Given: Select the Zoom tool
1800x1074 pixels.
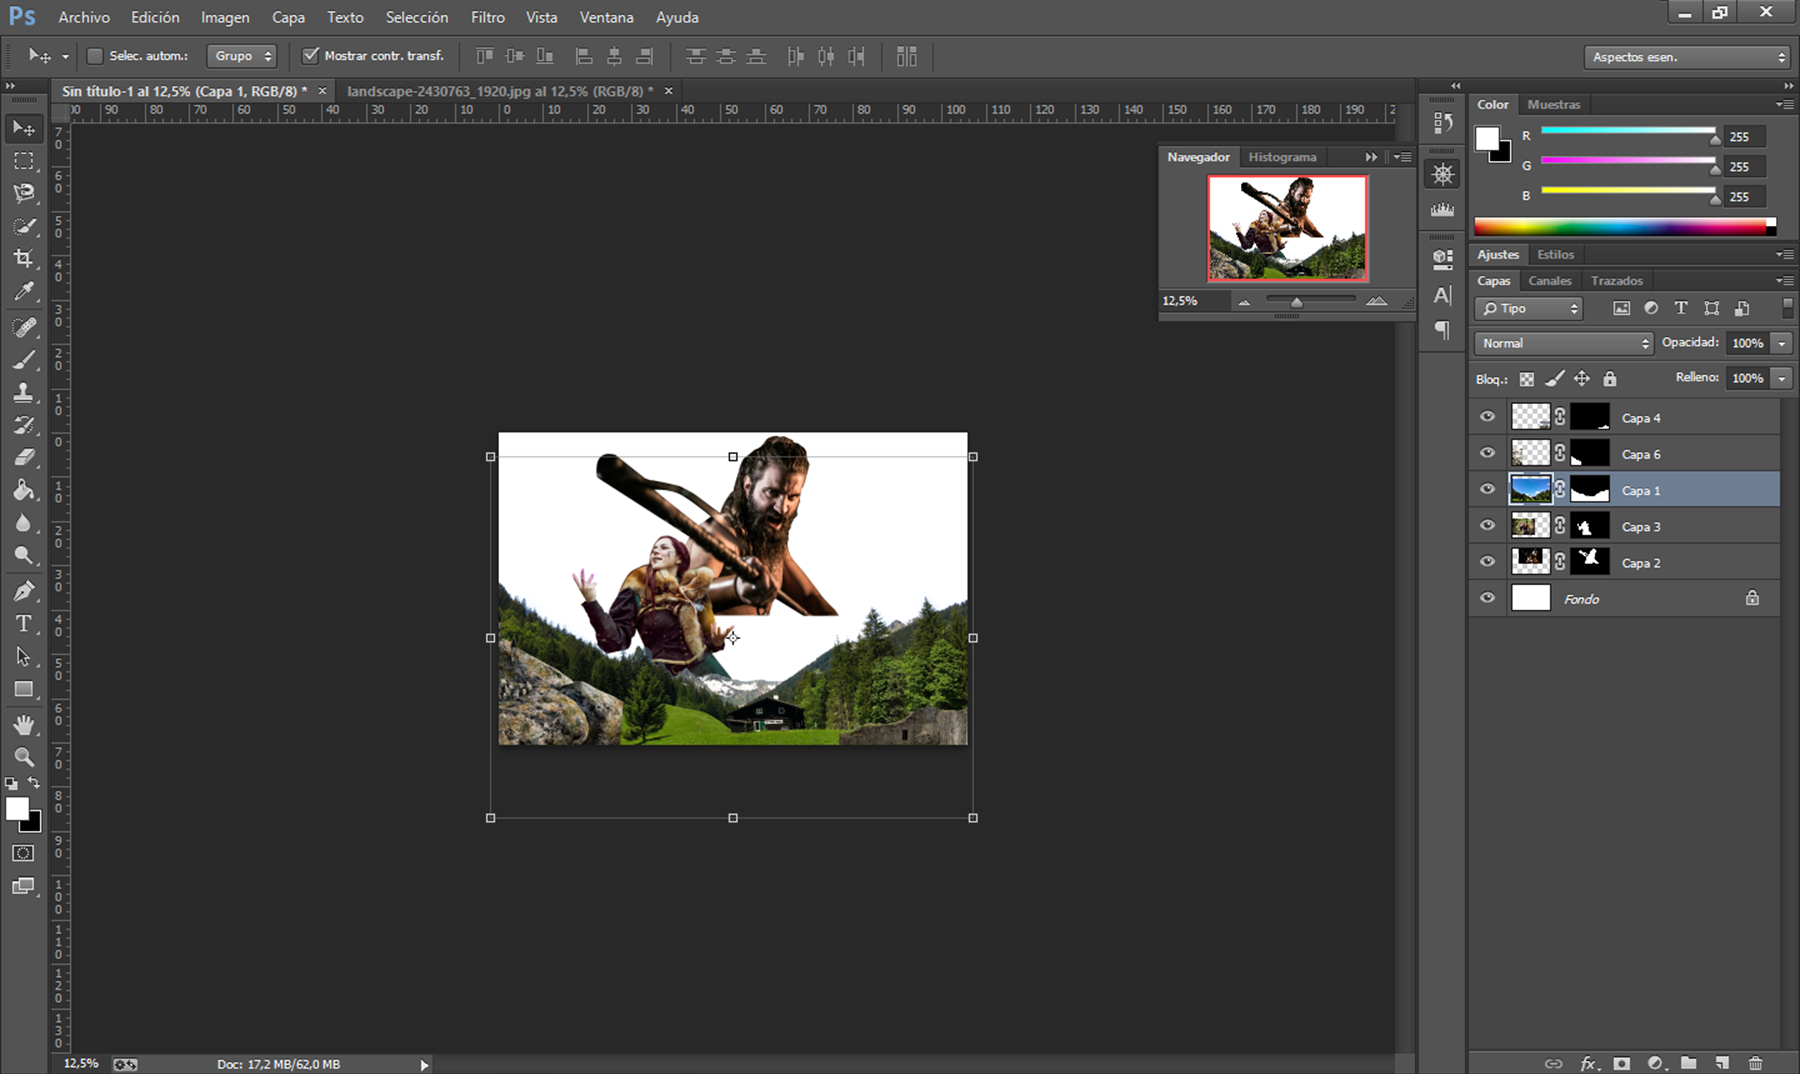Looking at the screenshot, I should click(24, 757).
